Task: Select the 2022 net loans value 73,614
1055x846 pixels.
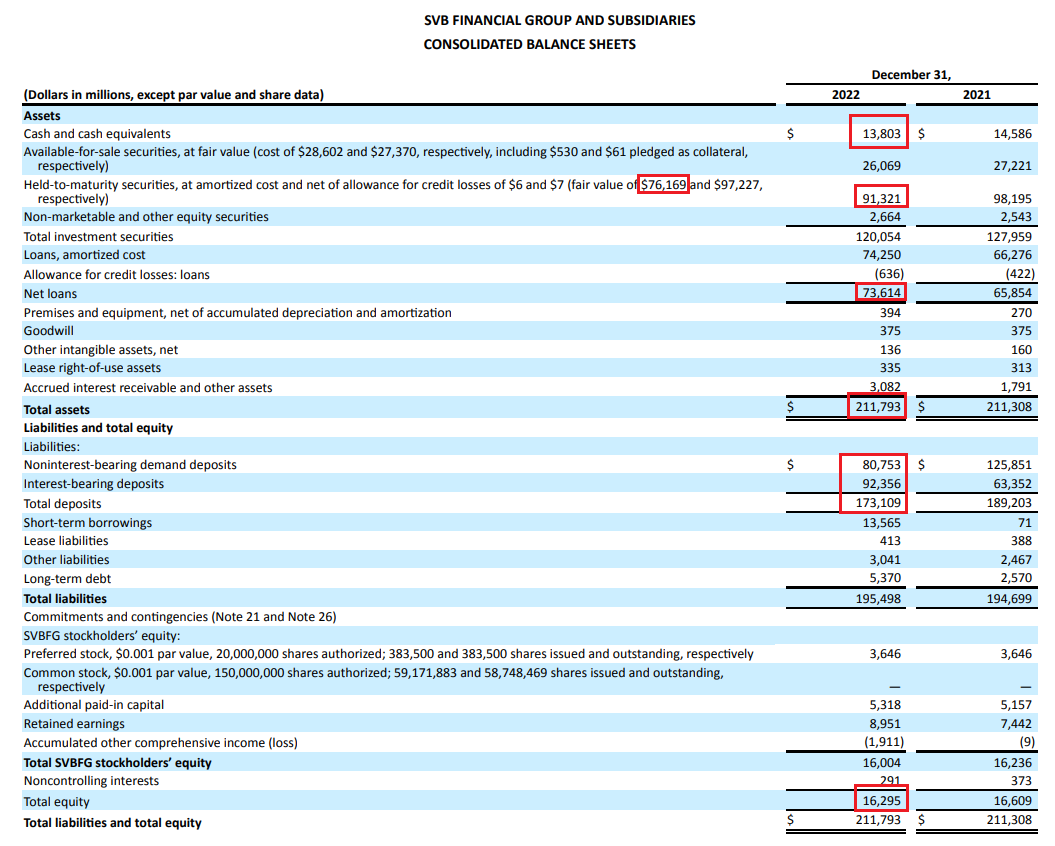Action: point(881,293)
